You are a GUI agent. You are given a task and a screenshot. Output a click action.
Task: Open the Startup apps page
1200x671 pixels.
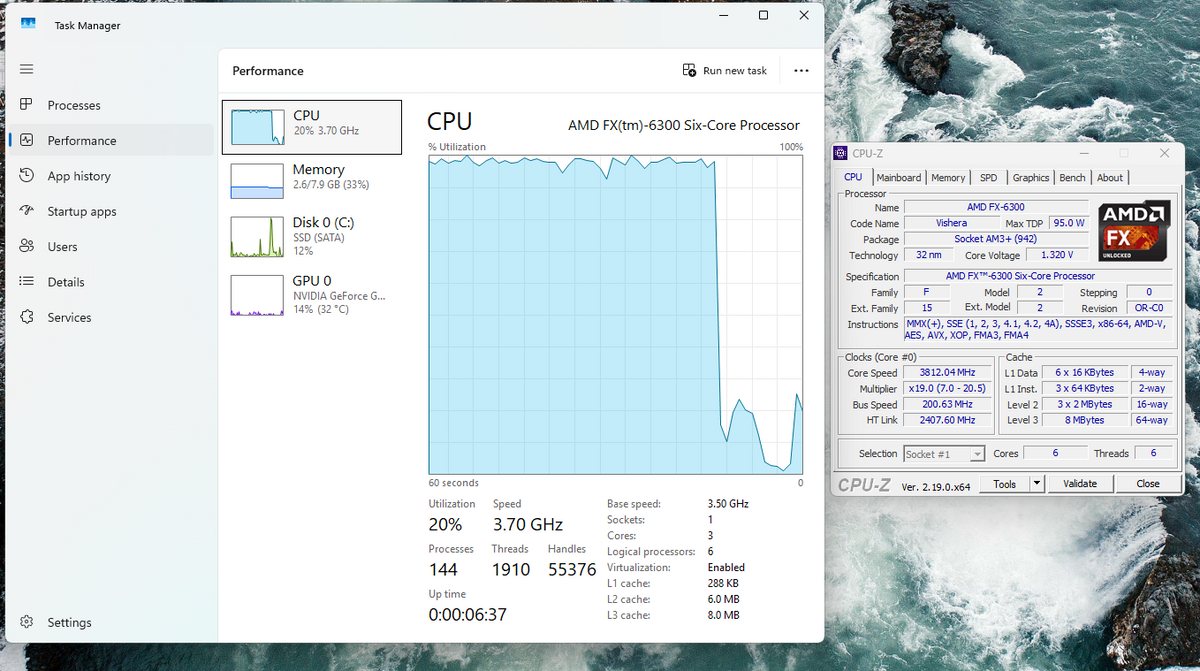pos(110,211)
